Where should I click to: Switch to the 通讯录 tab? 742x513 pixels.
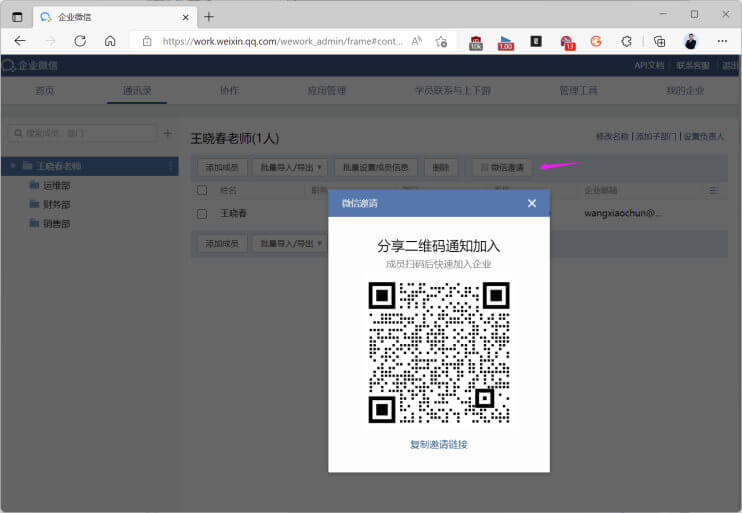[x=137, y=90]
